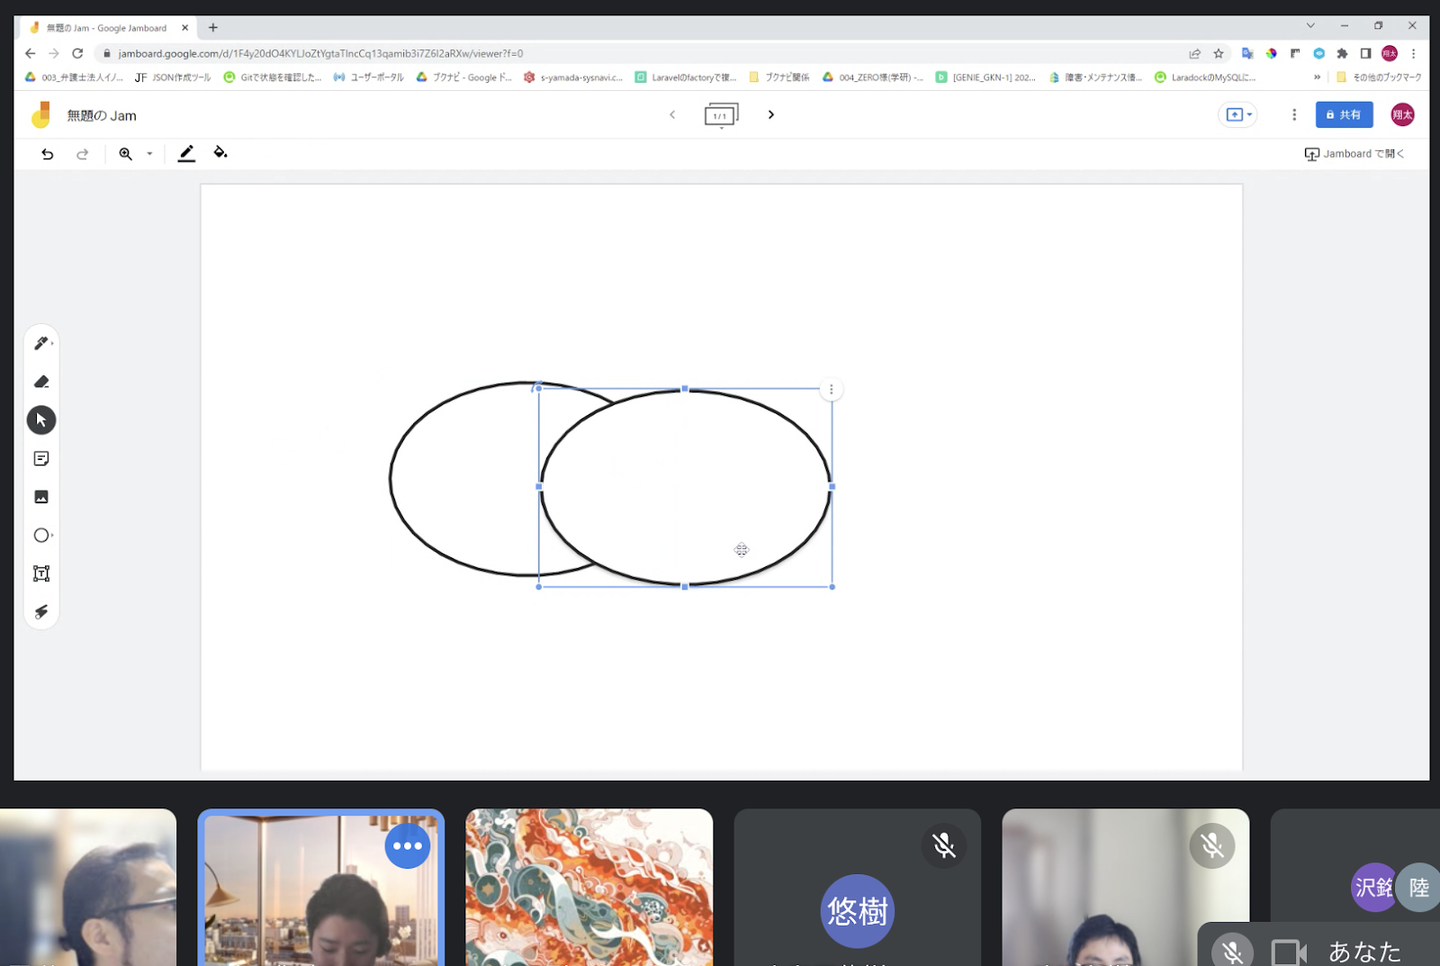Rename the jam title 無題の Jam
Screen dimensions: 1440x966
102,116
